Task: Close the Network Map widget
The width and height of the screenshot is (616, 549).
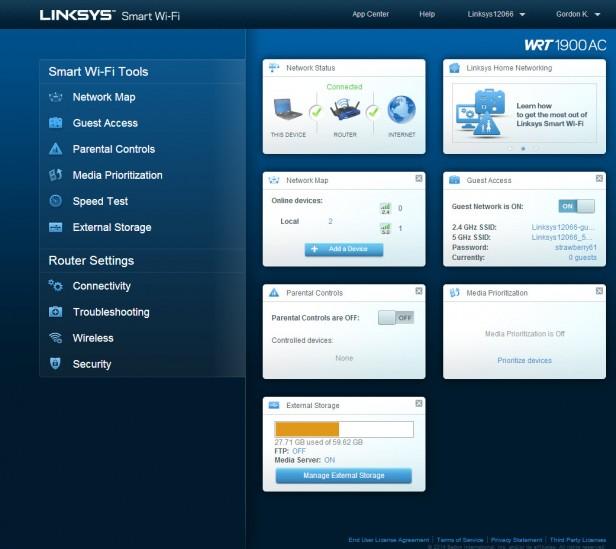Action: tap(419, 178)
